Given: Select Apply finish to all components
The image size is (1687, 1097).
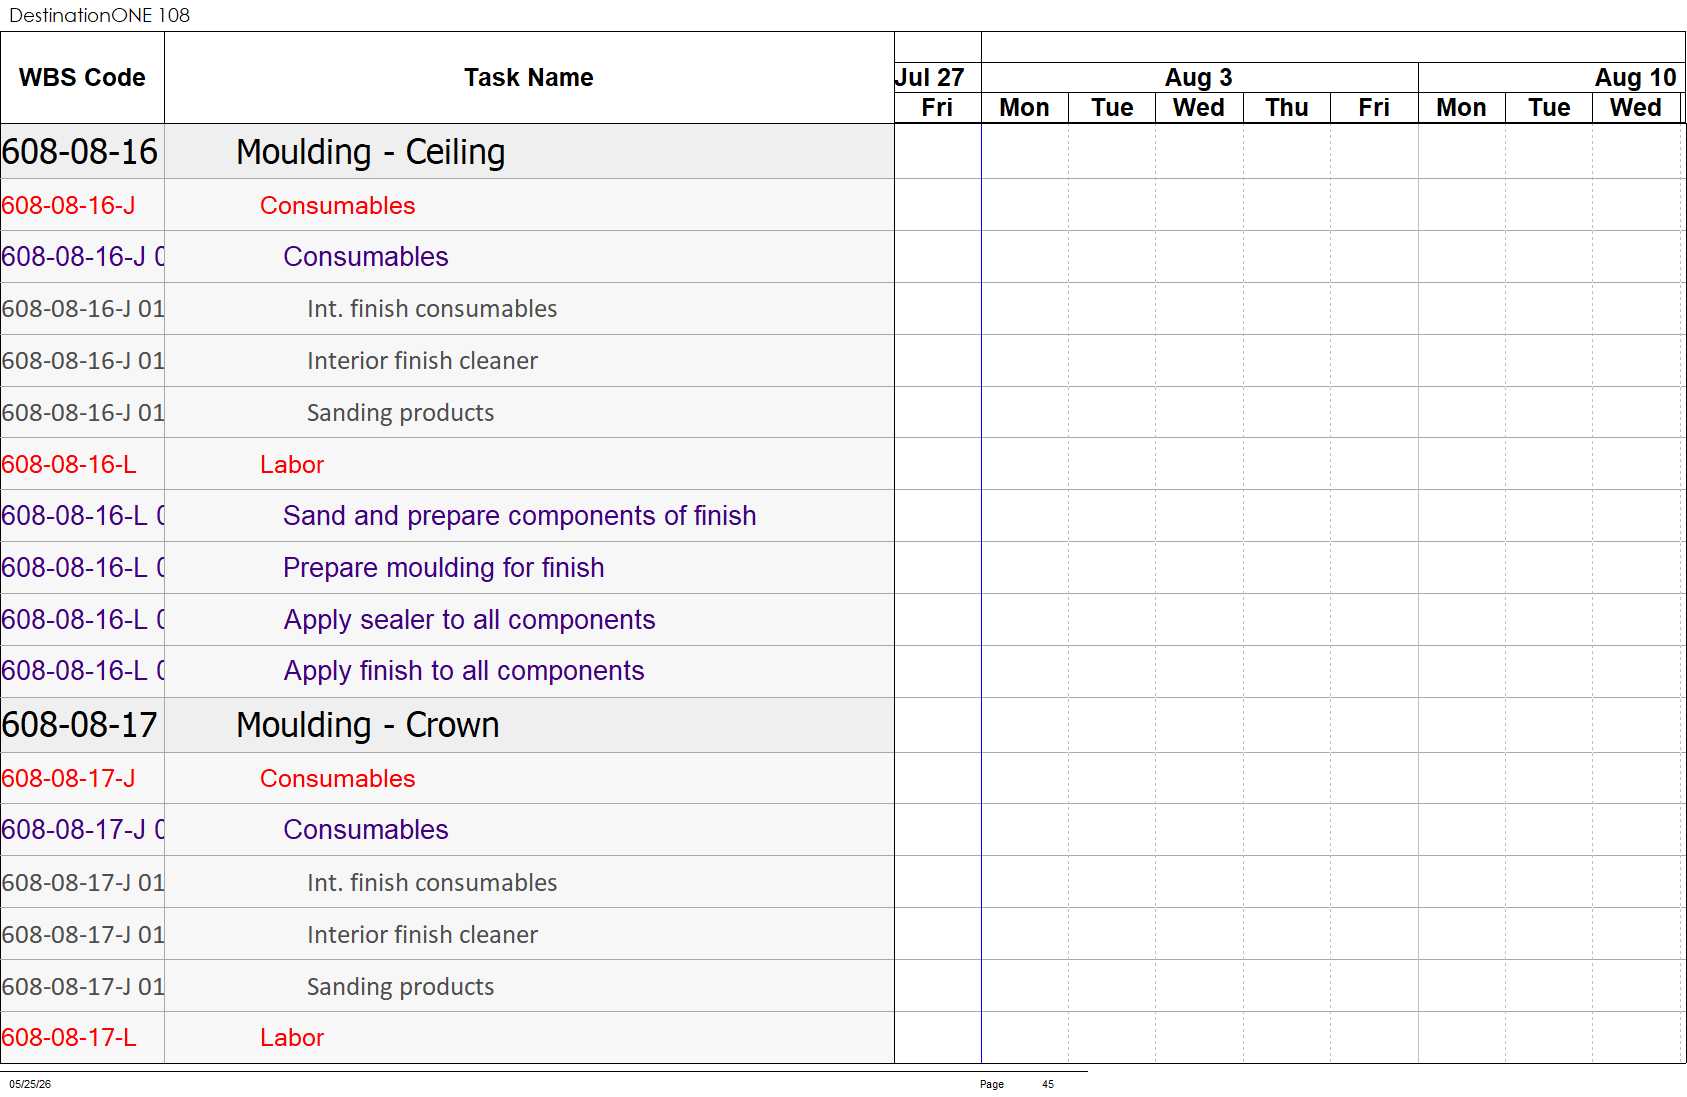Looking at the screenshot, I should tap(464, 671).
